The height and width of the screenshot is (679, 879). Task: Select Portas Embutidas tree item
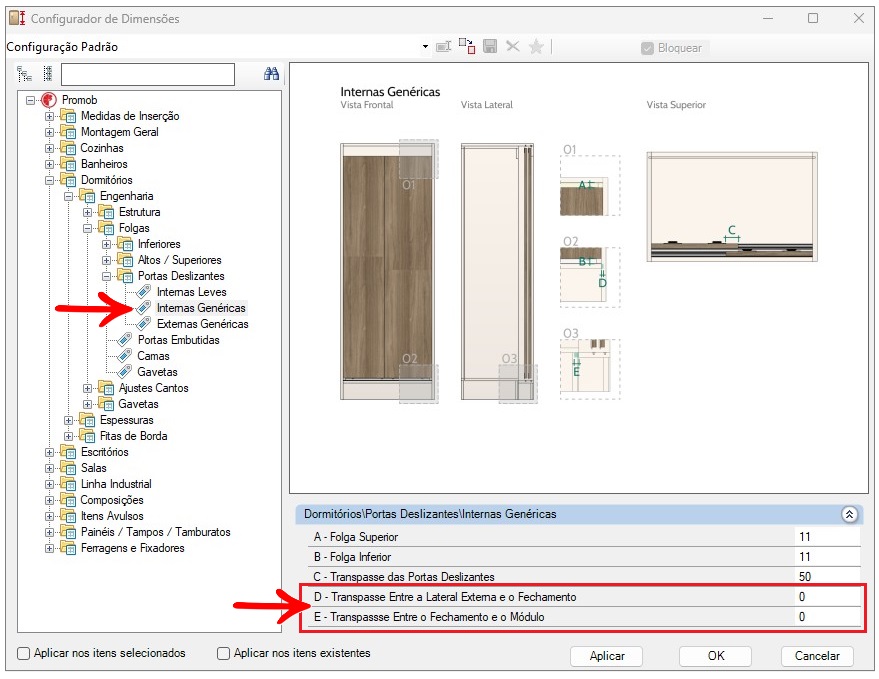(x=178, y=340)
